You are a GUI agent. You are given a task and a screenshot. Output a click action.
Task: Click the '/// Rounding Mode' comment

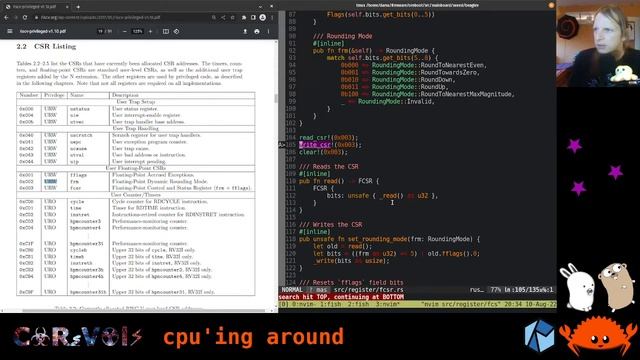342,36
